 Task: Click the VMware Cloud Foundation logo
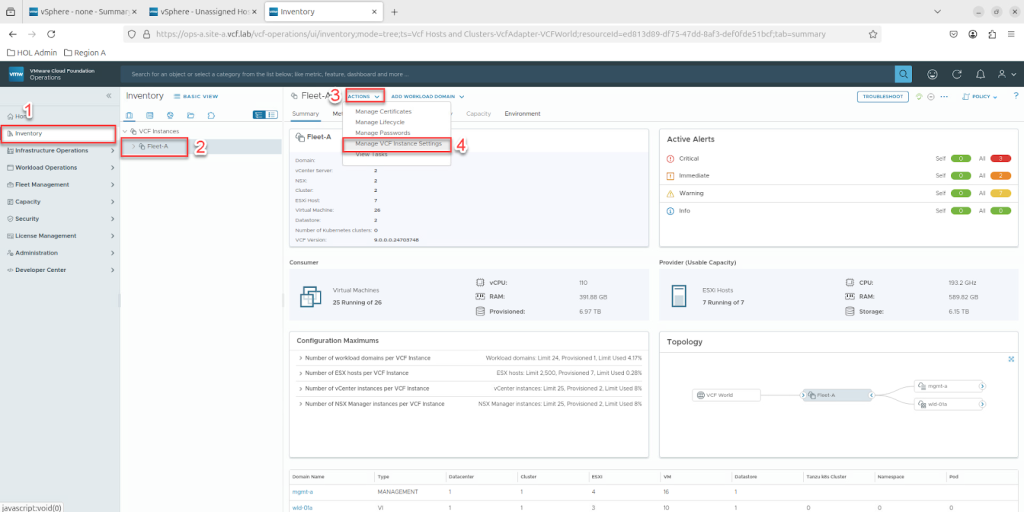(x=16, y=74)
